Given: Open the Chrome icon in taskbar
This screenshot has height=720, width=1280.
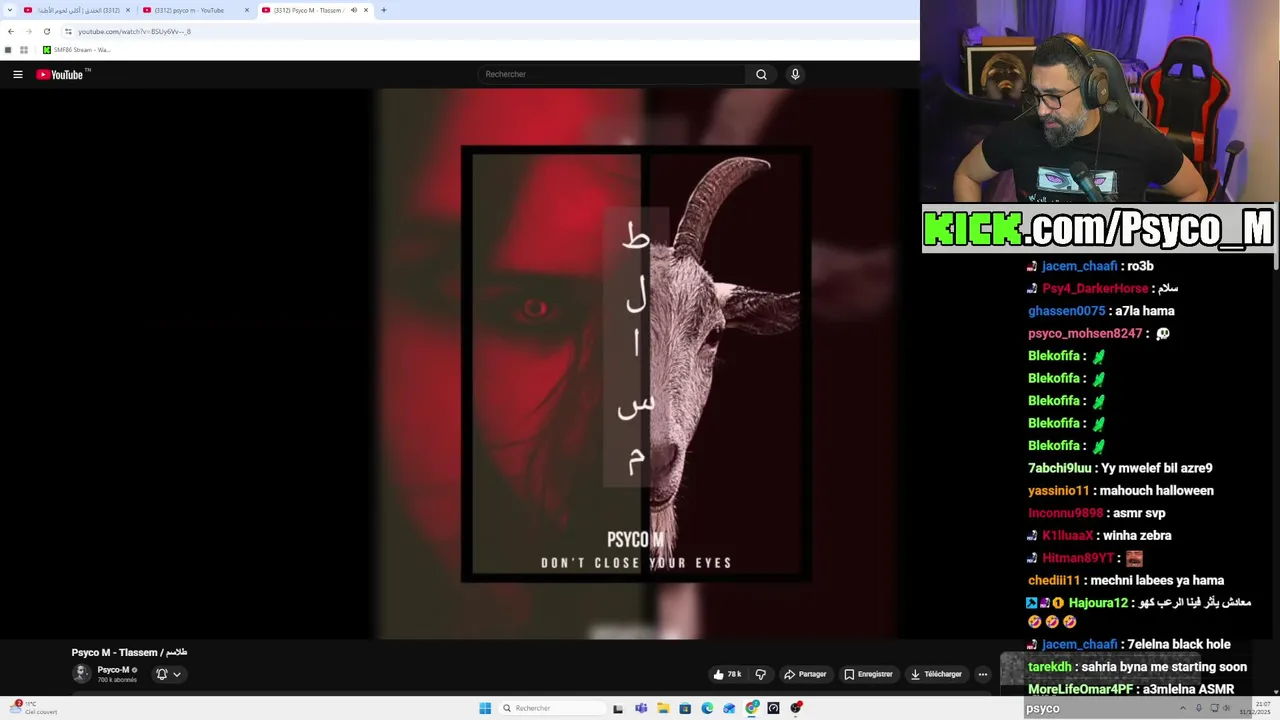Looking at the screenshot, I should (752, 708).
